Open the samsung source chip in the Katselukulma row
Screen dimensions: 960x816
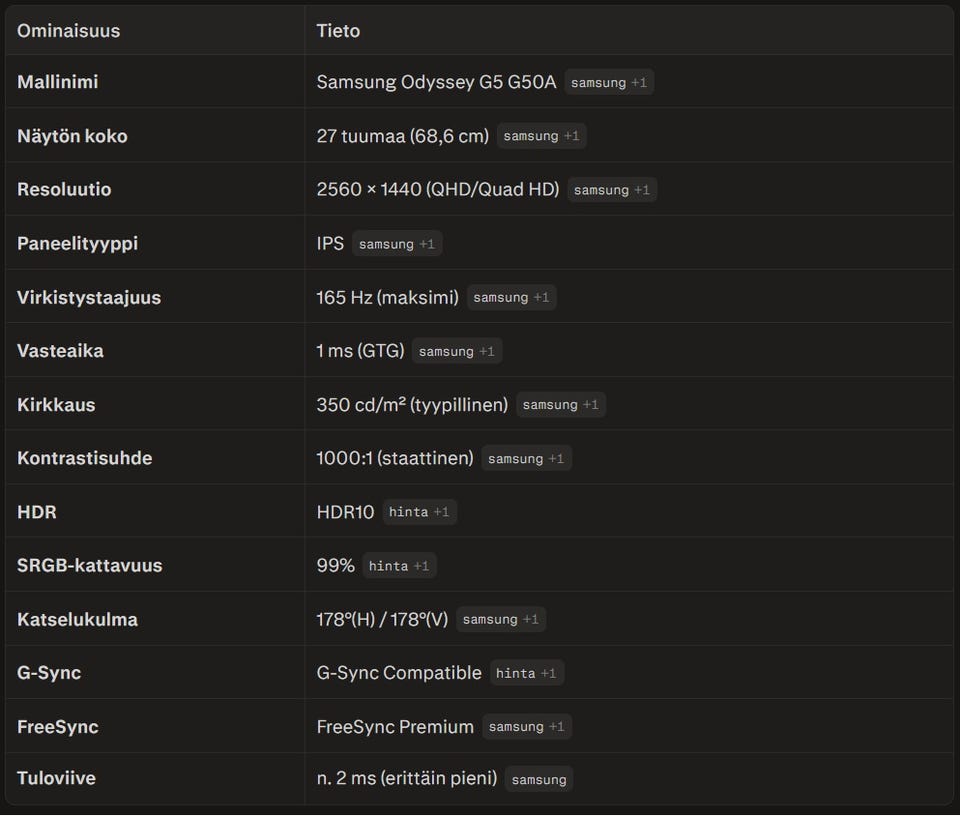pos(501,619)
